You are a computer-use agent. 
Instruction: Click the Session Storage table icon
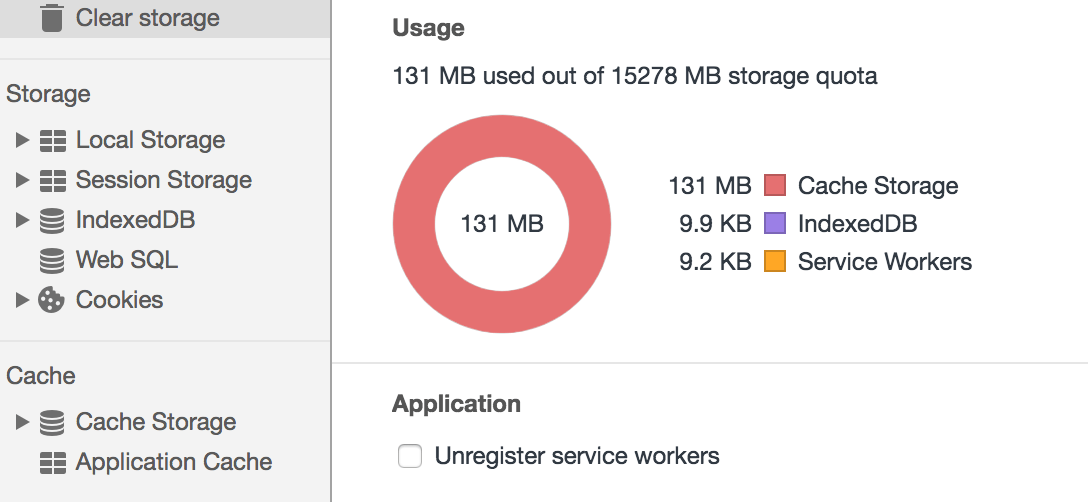point(52,181)
